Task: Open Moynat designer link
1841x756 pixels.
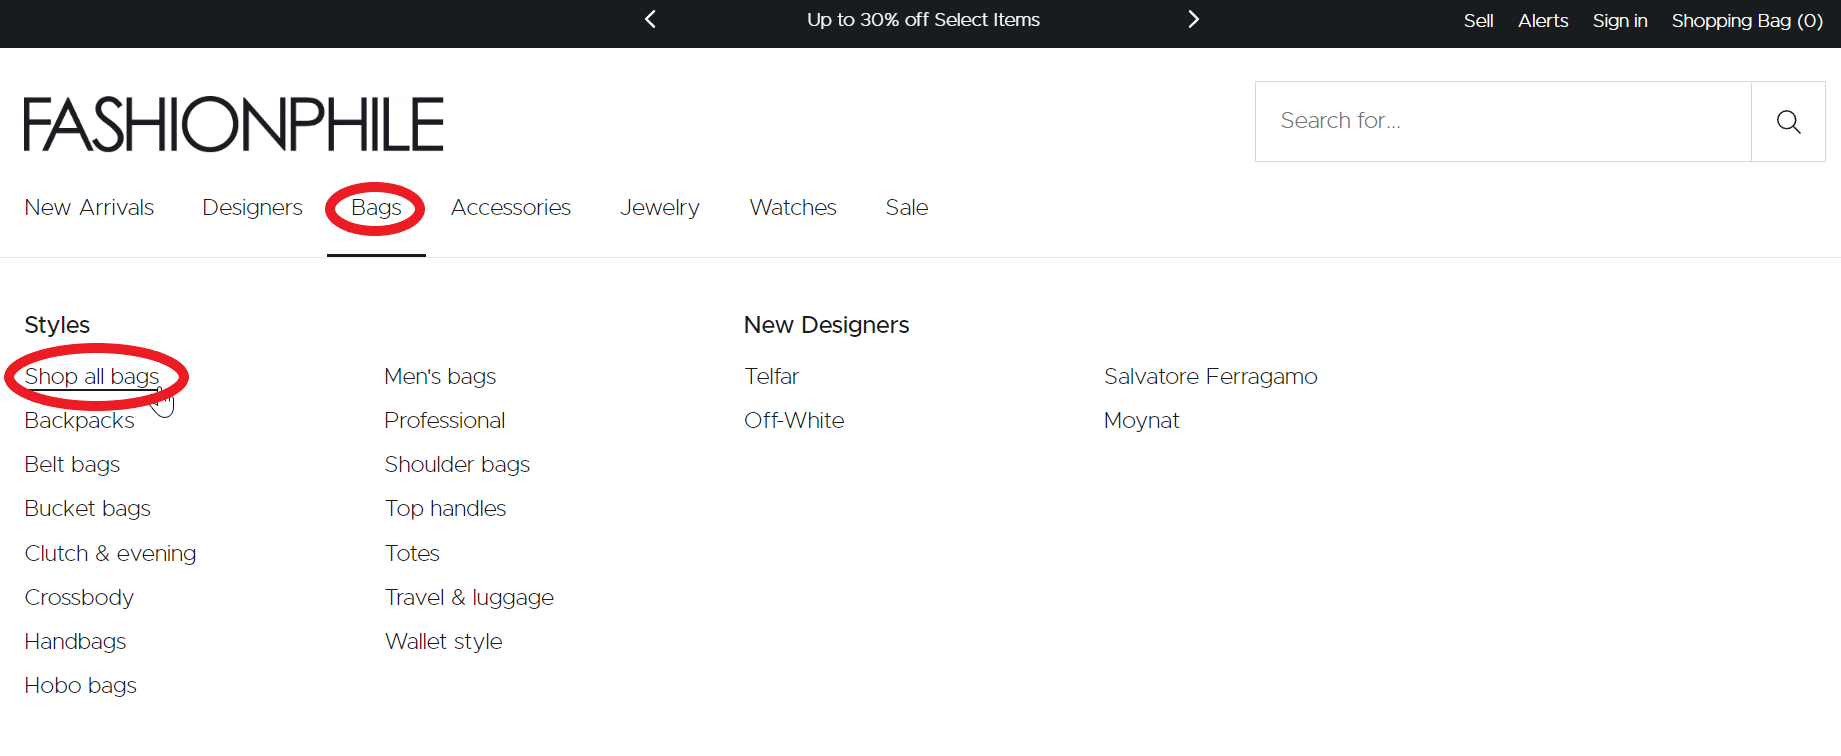Action: [x=1141, y=420]
